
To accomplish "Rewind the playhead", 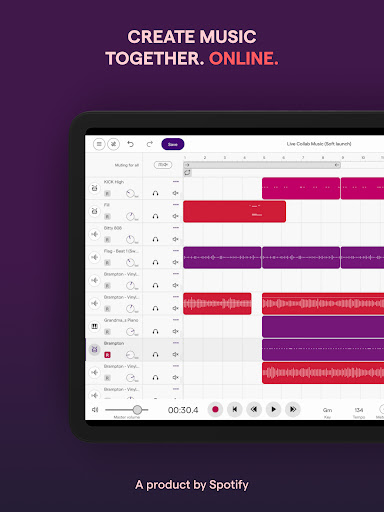I will pos(254,409).
